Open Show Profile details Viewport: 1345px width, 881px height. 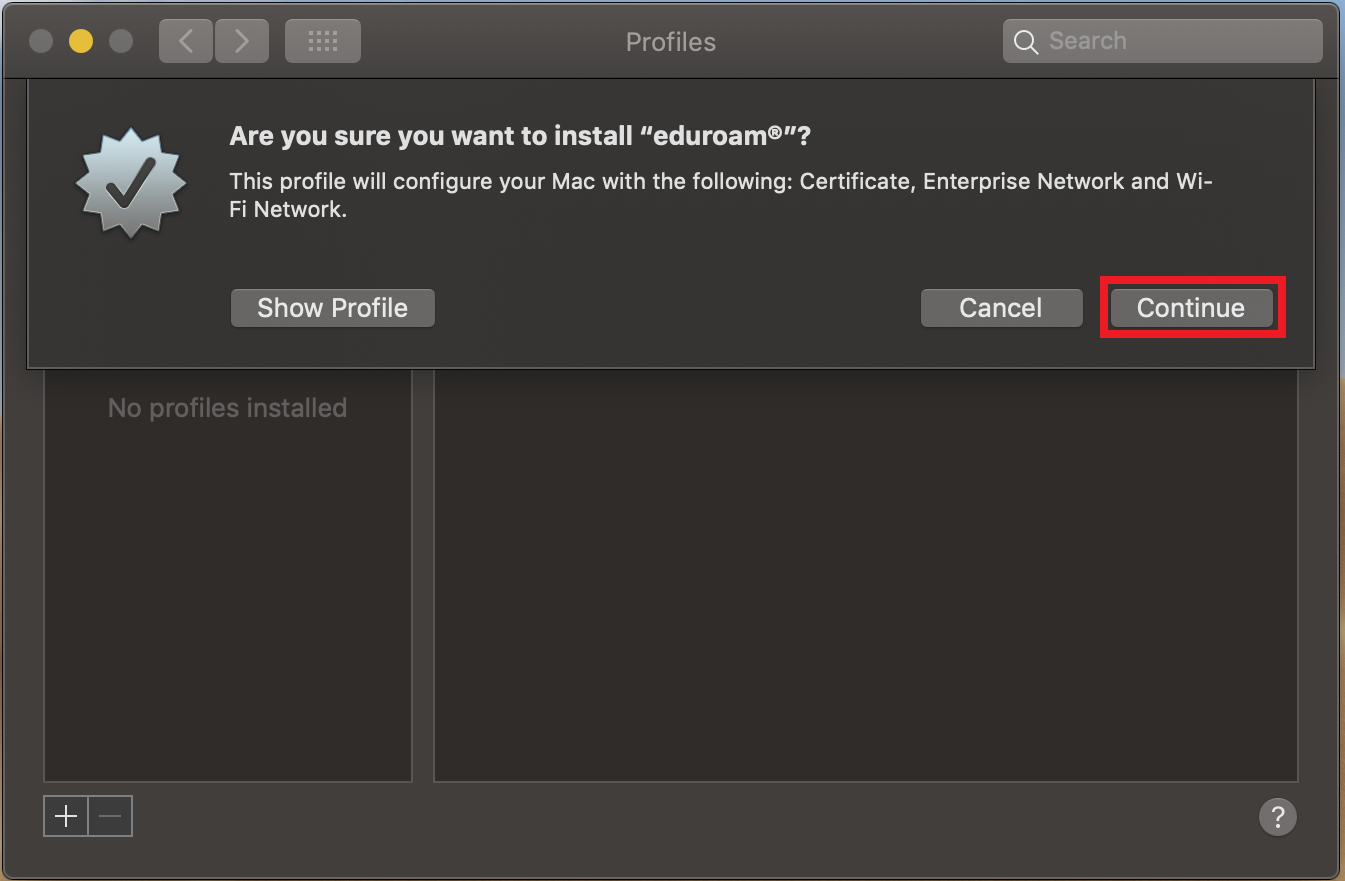point(333,308)
